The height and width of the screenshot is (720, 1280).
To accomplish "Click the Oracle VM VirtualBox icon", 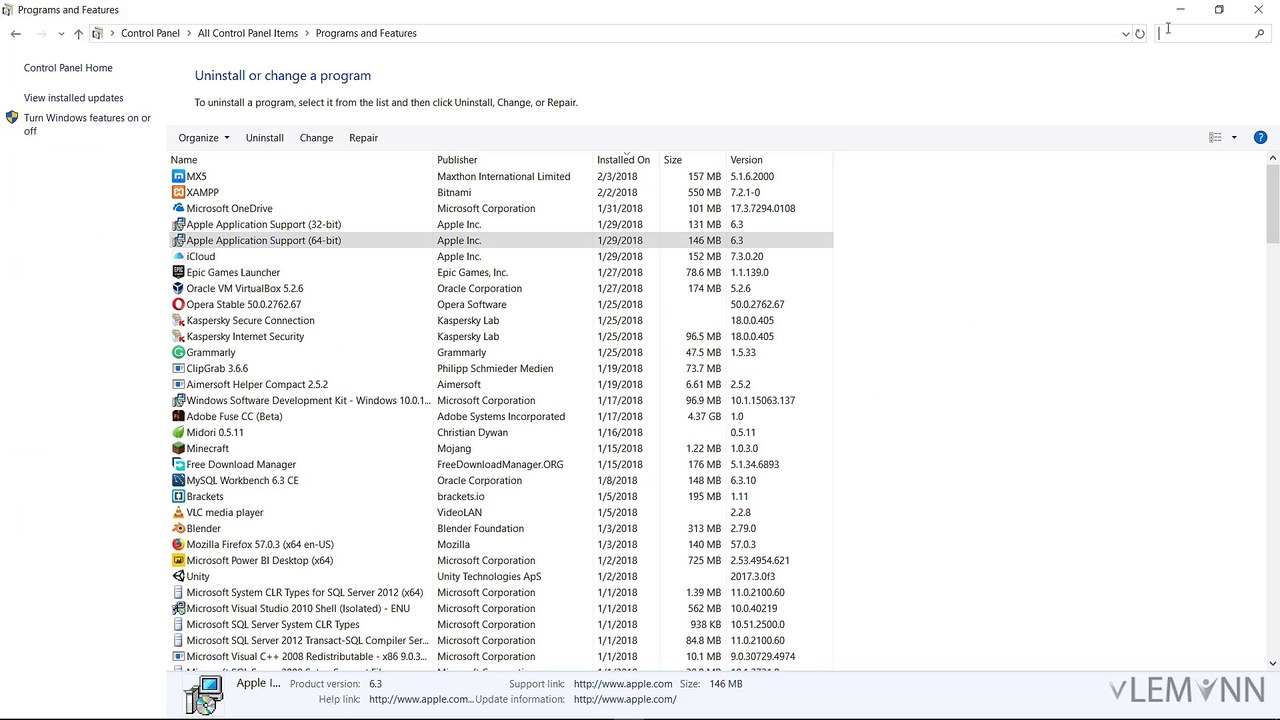I will coord(178,288).
